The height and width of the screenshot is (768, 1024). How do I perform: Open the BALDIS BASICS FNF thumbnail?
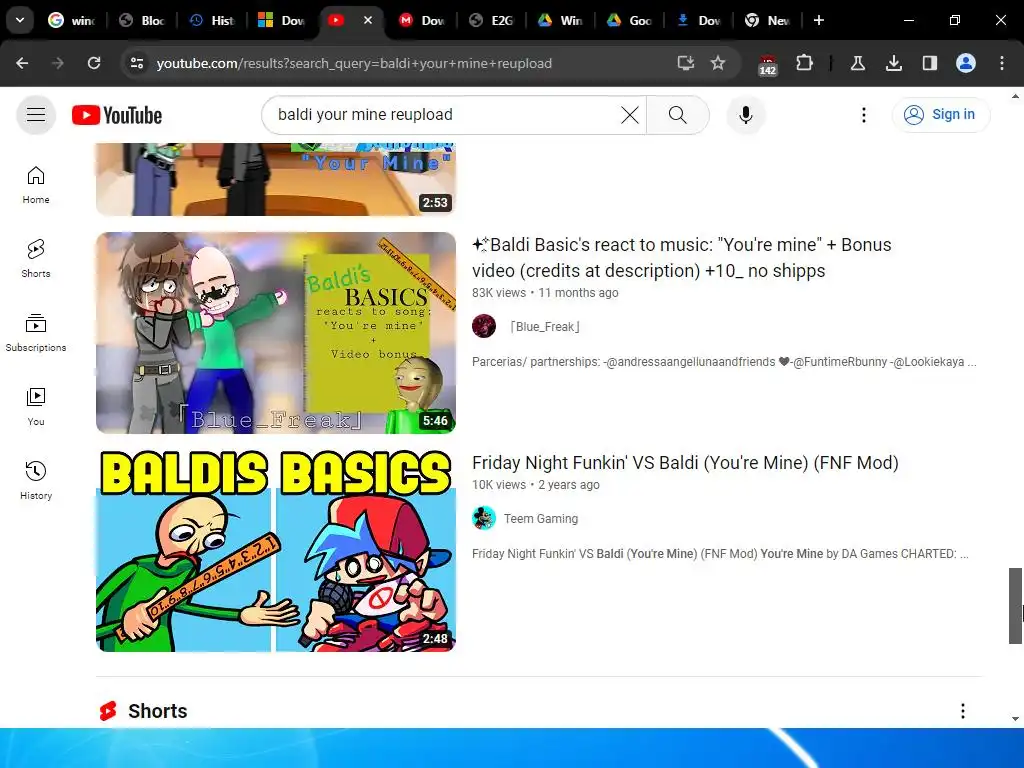coord(276,551)
